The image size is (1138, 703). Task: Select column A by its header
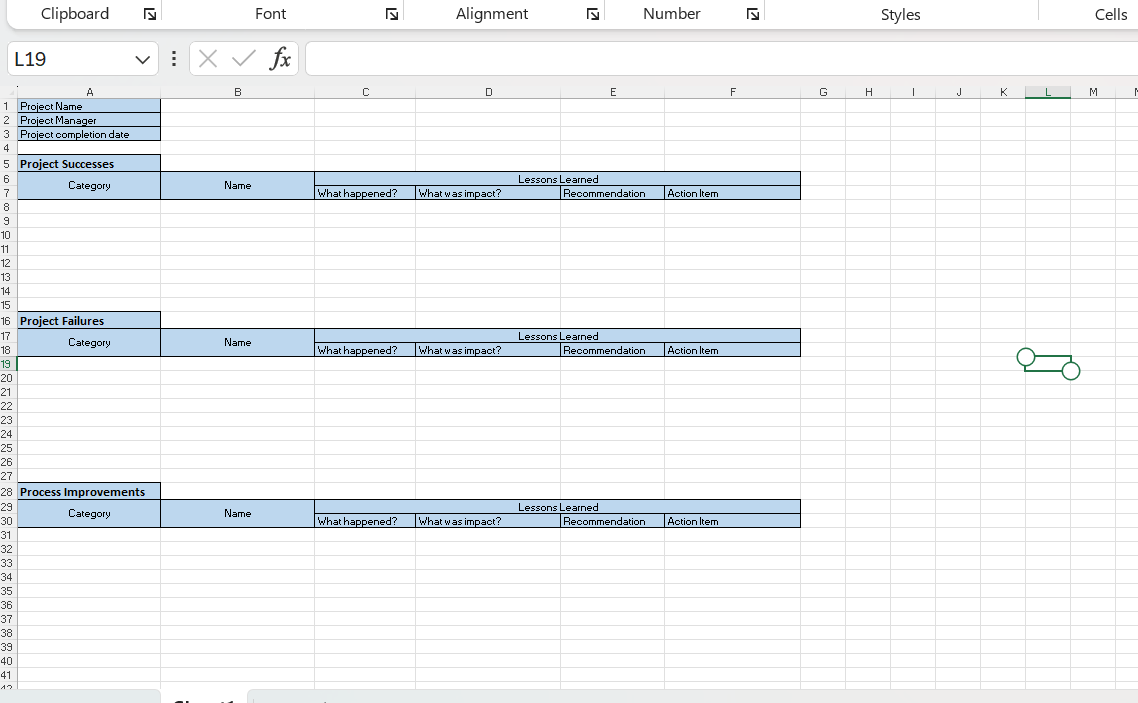(90, 91)
